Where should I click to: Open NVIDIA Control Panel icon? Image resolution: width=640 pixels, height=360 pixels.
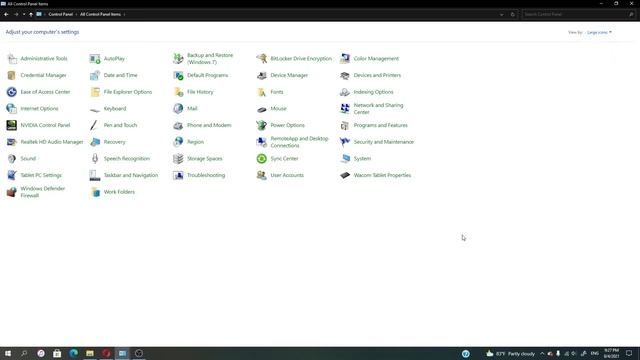click(12, 125)
